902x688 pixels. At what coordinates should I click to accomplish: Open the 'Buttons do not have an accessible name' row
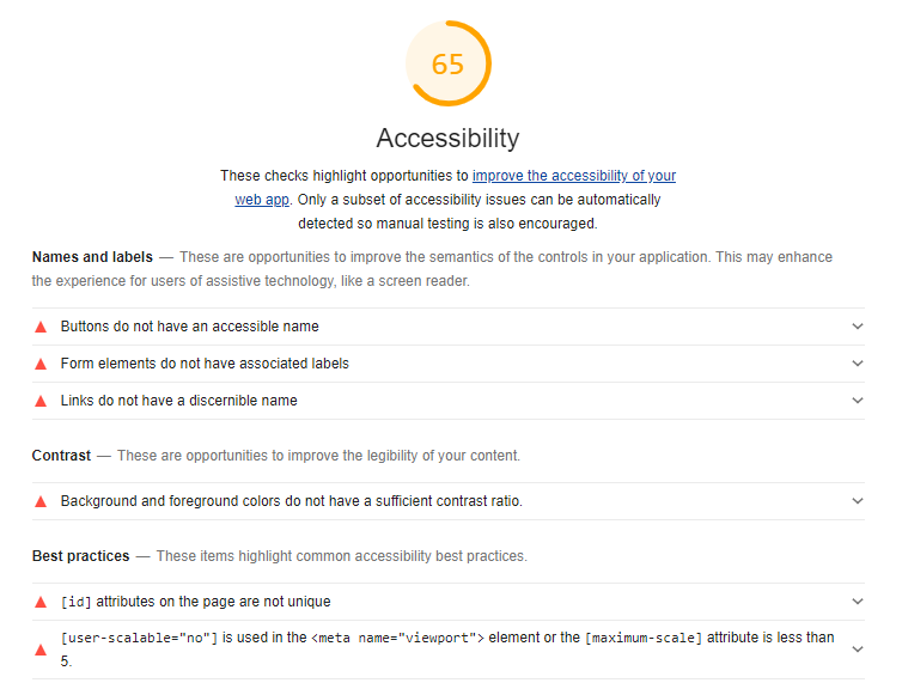pos(448,327)
